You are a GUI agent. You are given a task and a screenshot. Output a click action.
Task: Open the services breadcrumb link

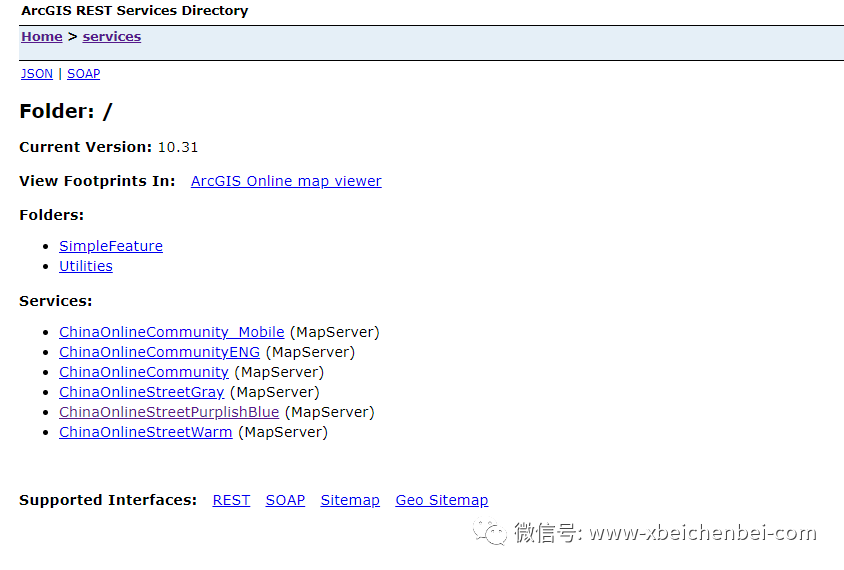111,37
